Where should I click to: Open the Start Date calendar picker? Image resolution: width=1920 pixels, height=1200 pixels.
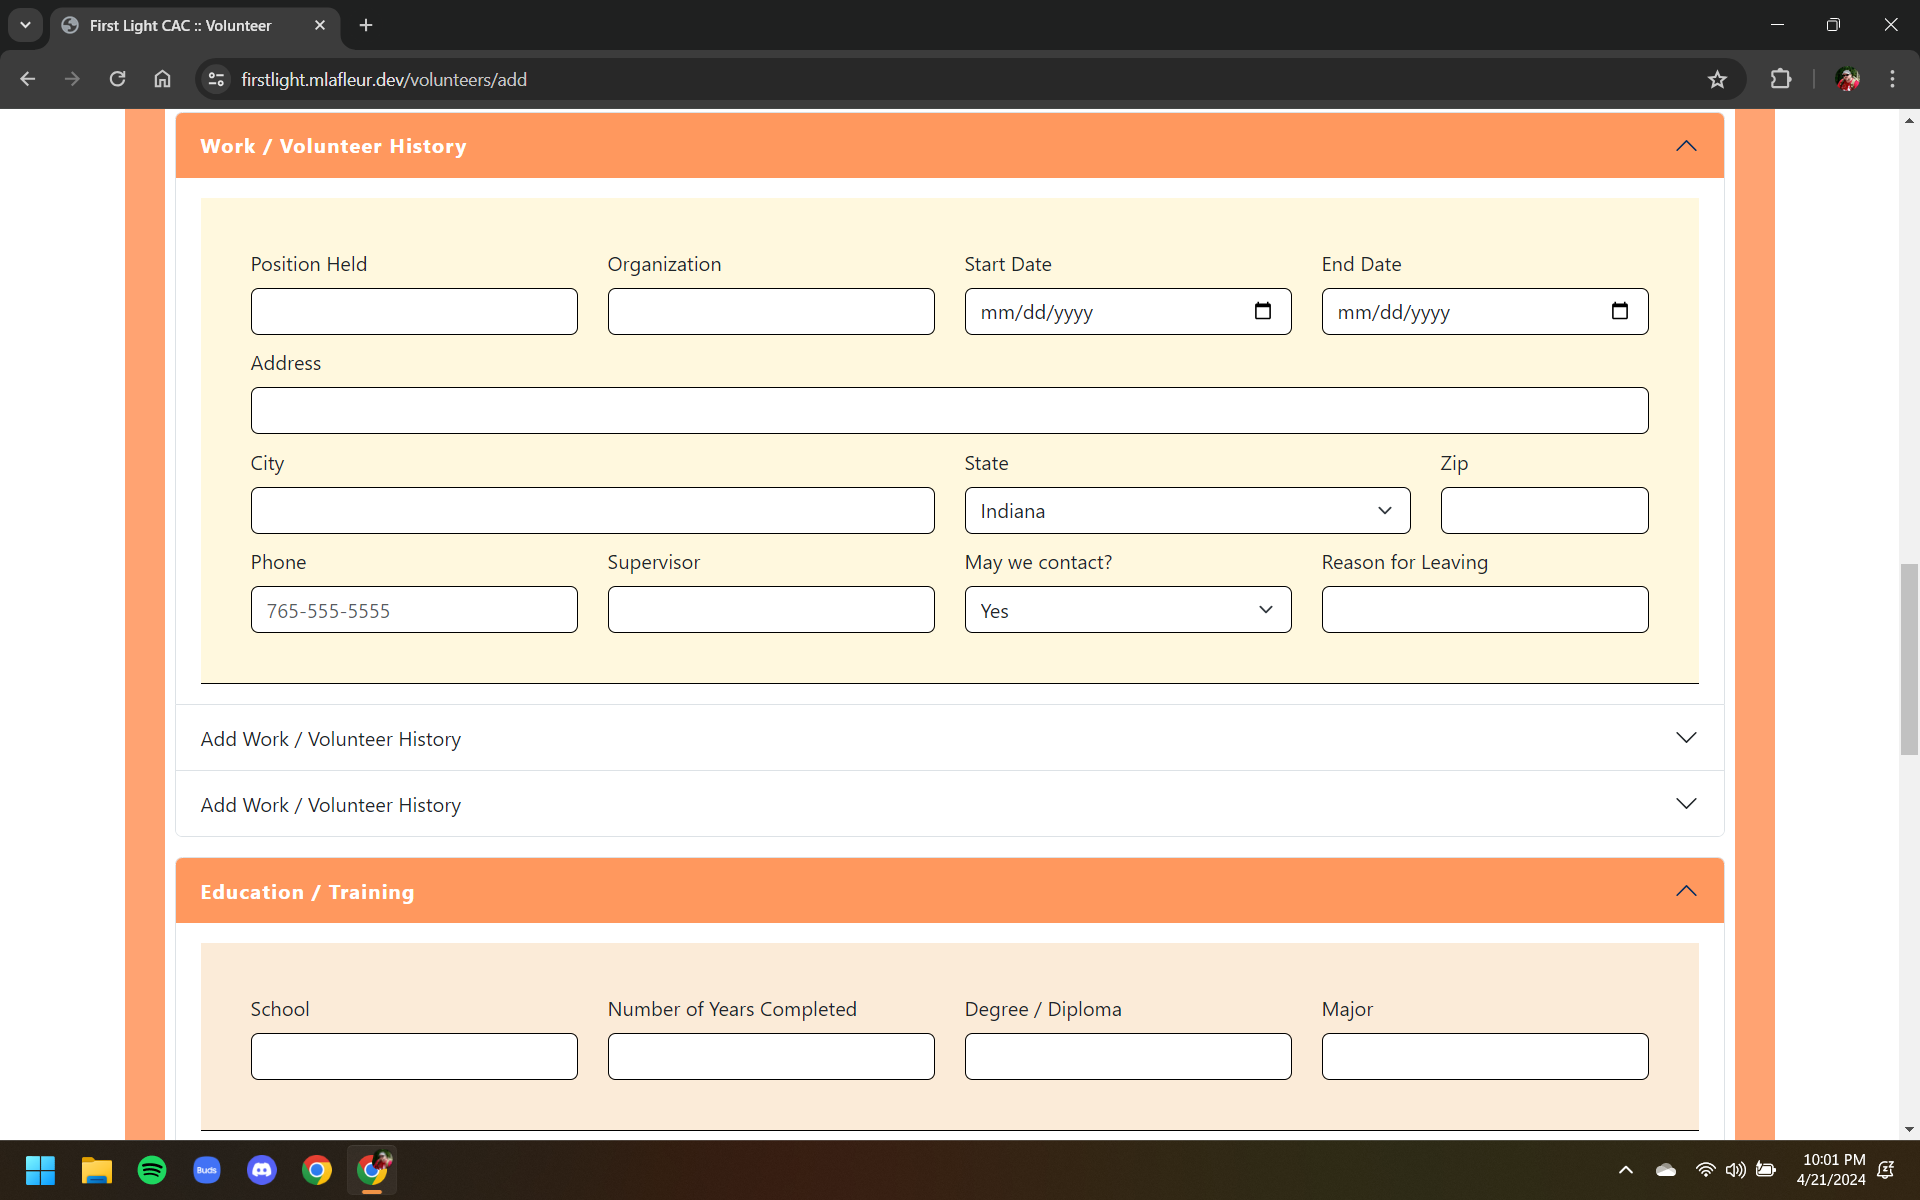pos(1262,311)
